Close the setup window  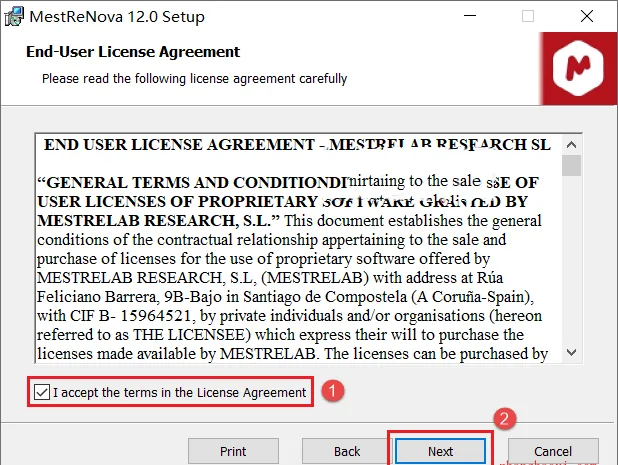click(x=587, y=16)
